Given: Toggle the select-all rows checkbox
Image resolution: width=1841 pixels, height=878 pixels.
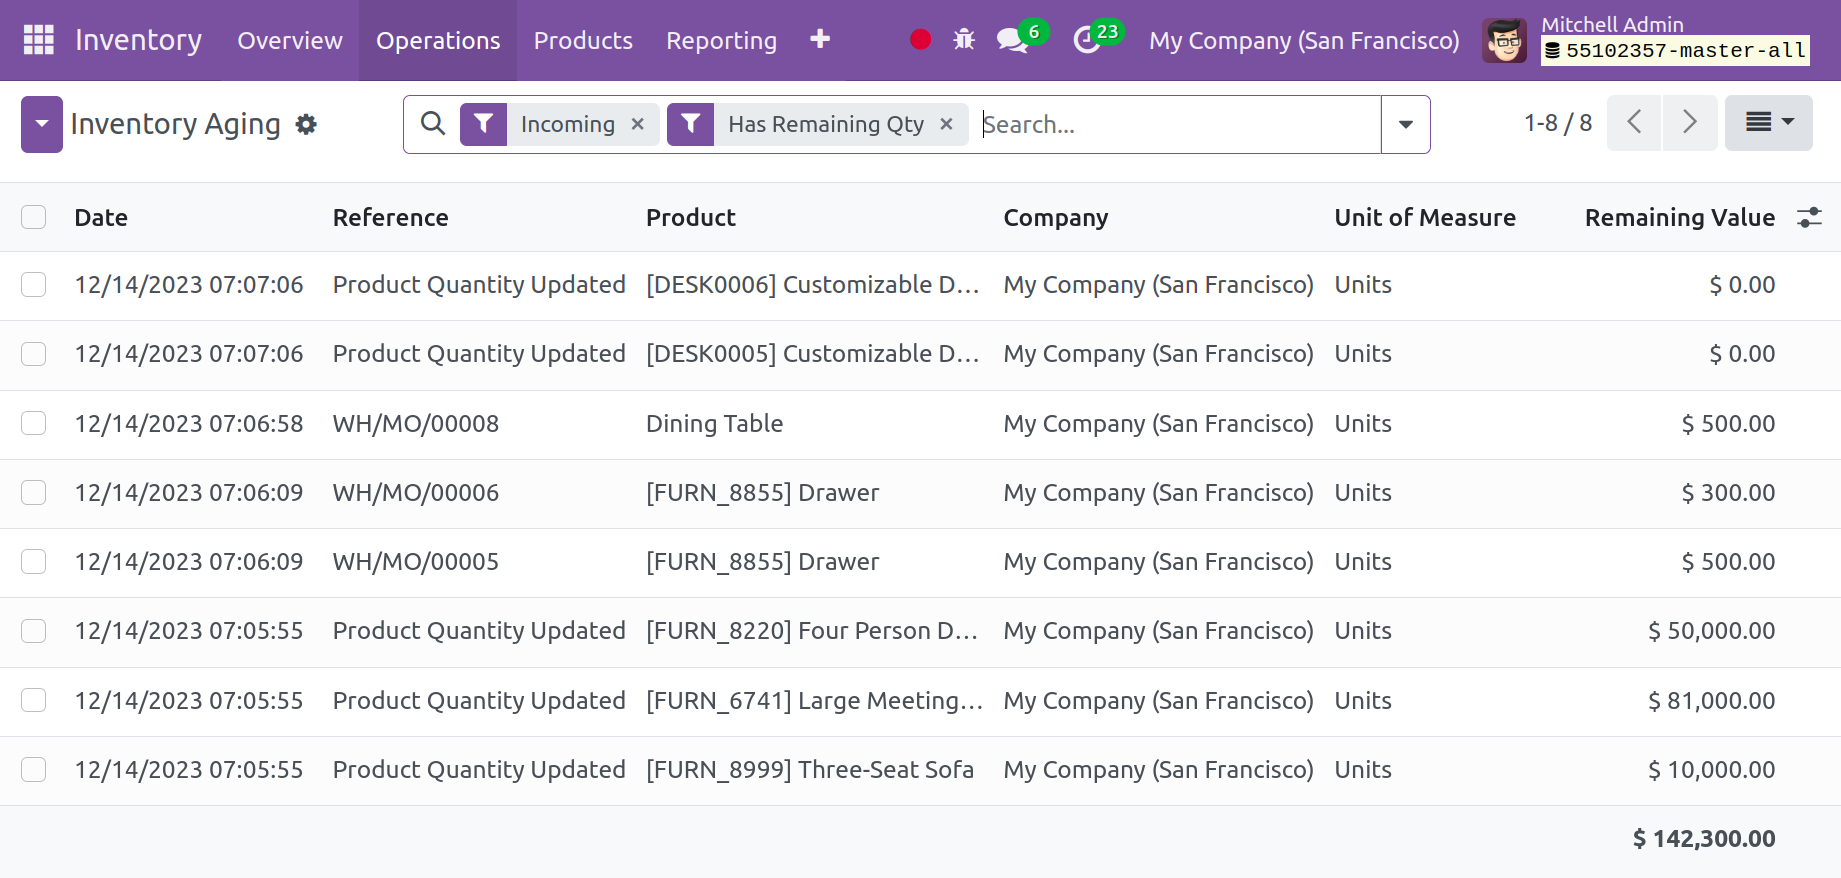Looking at the screenshot, I should click(x=34, y=217).
